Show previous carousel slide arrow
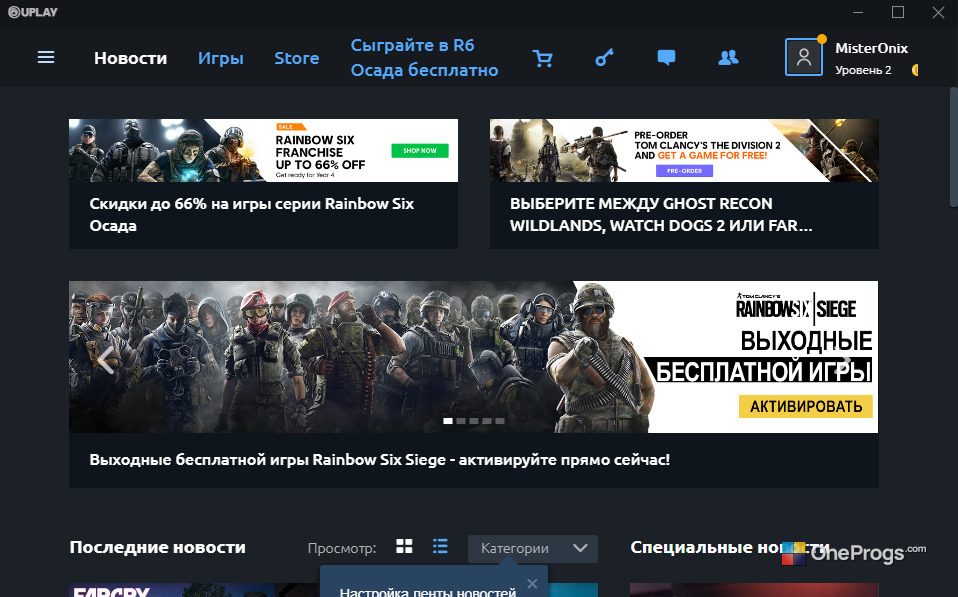 click(x=106, y=359)
